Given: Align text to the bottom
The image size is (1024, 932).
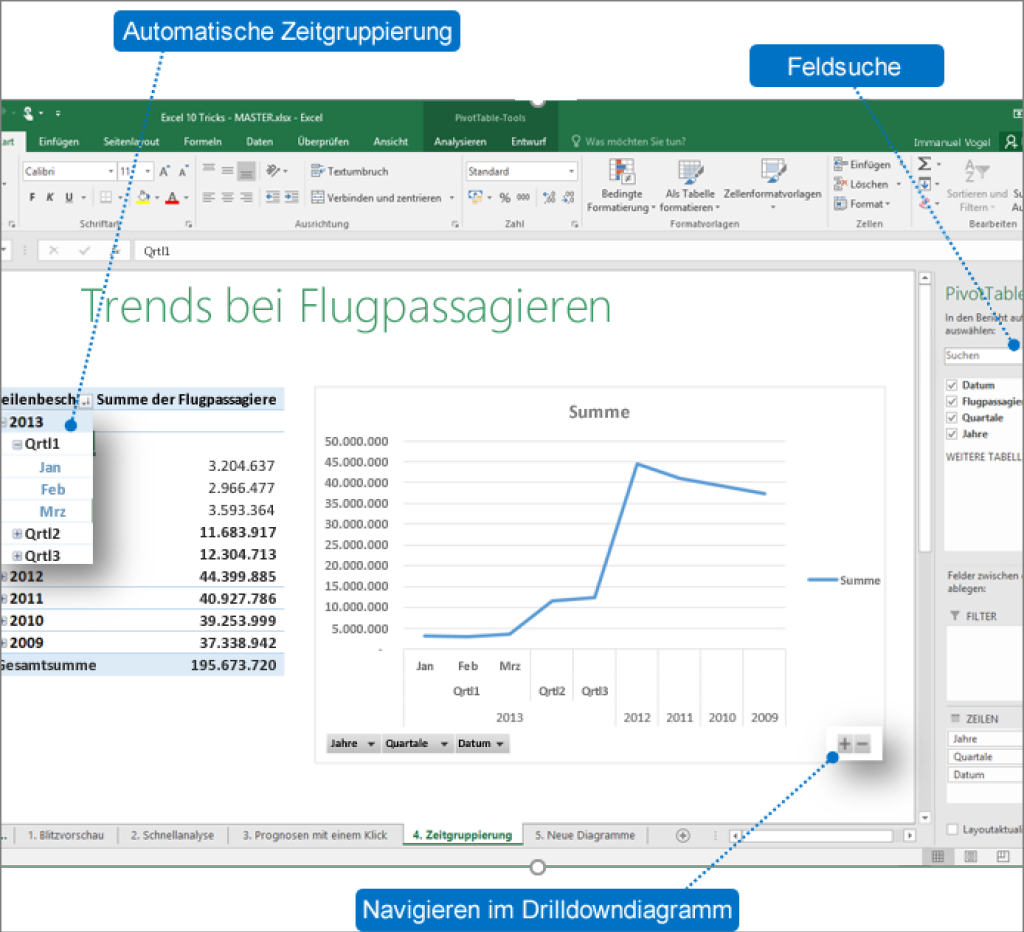Looking at the screenshot, I should (246, 171).
